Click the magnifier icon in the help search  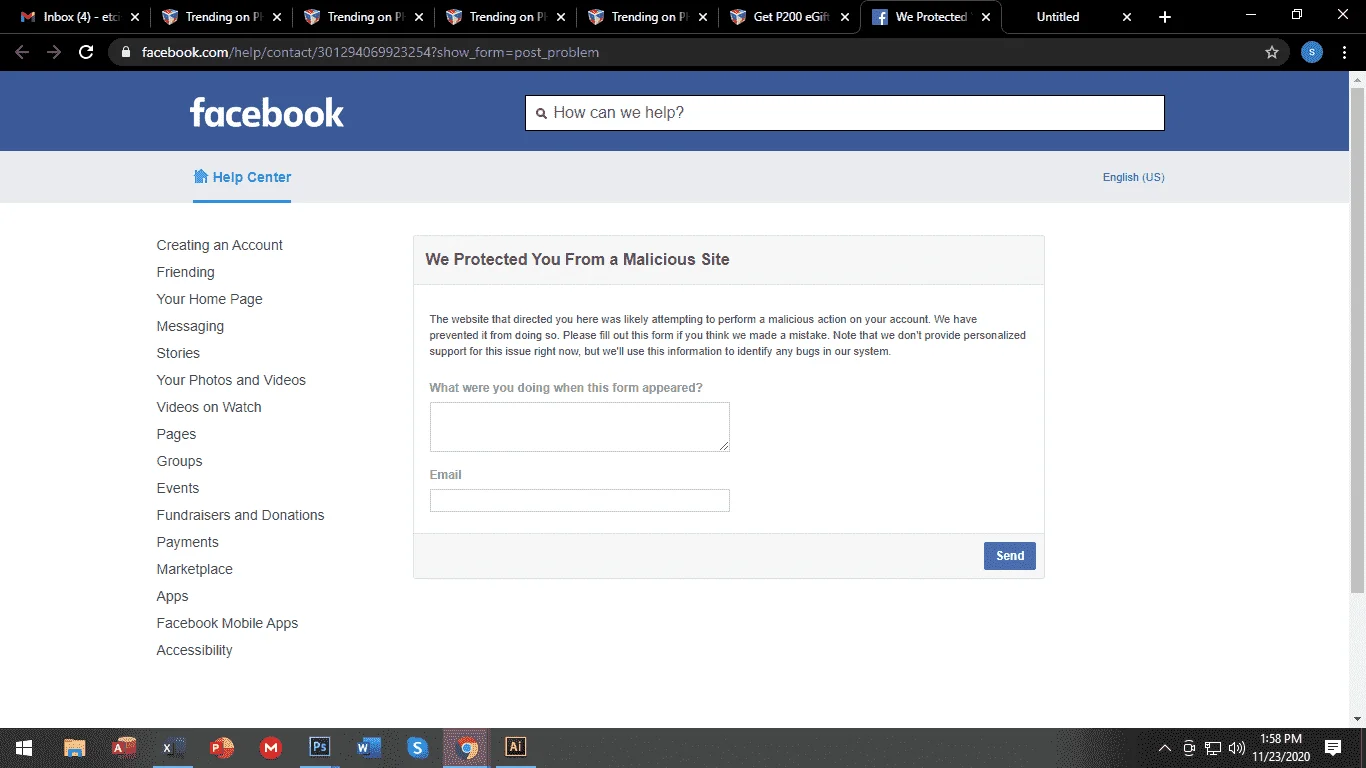click(x=542, y=113)
